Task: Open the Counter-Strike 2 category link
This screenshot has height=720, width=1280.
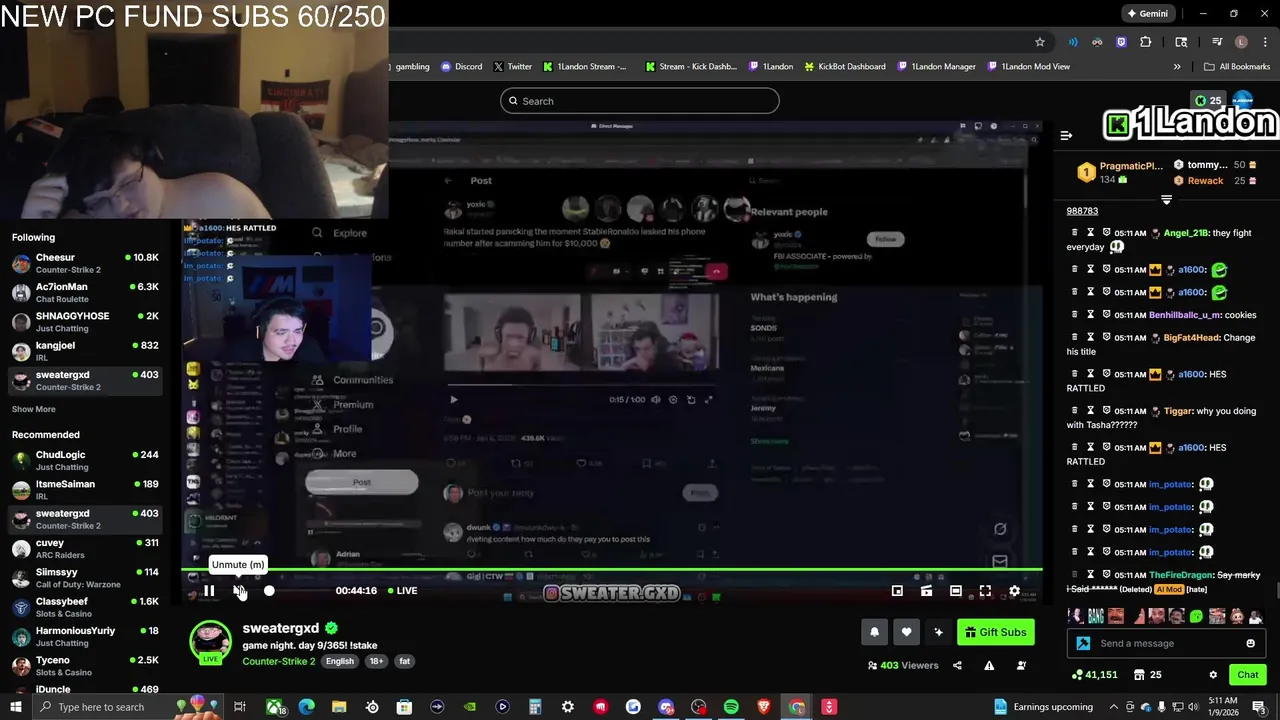Action: (278, 661)
